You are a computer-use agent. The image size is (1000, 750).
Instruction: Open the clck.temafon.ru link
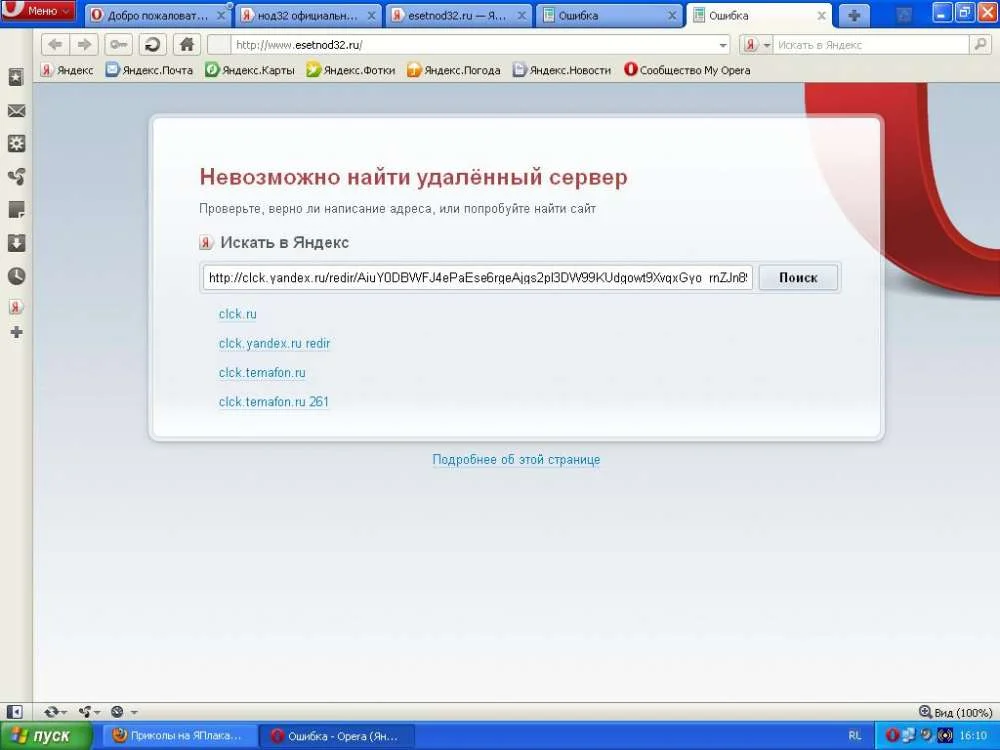(x=262, y=372)
